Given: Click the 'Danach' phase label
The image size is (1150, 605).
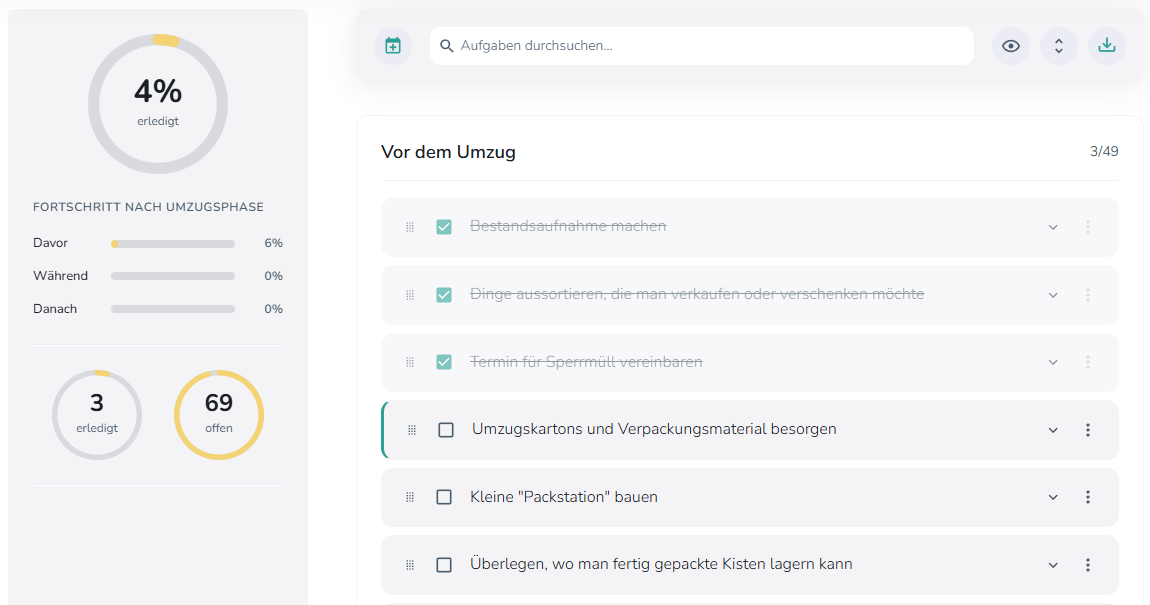Looking at the screenshot, I should (x=55, y=309).
